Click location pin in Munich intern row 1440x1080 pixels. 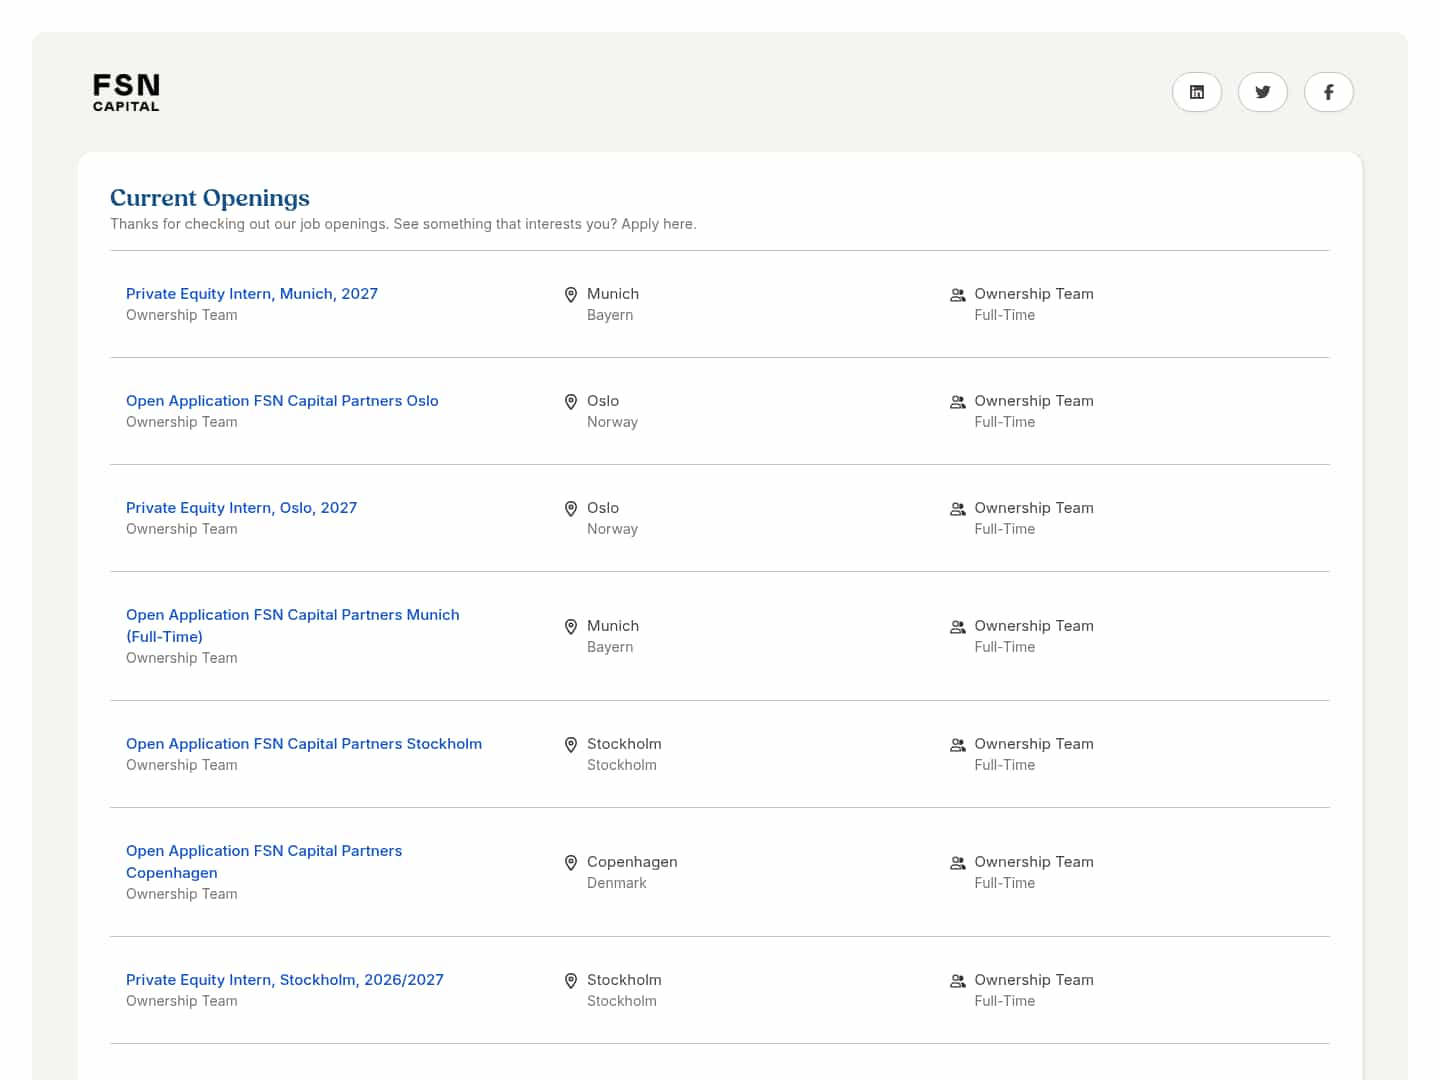pos(571,295)
